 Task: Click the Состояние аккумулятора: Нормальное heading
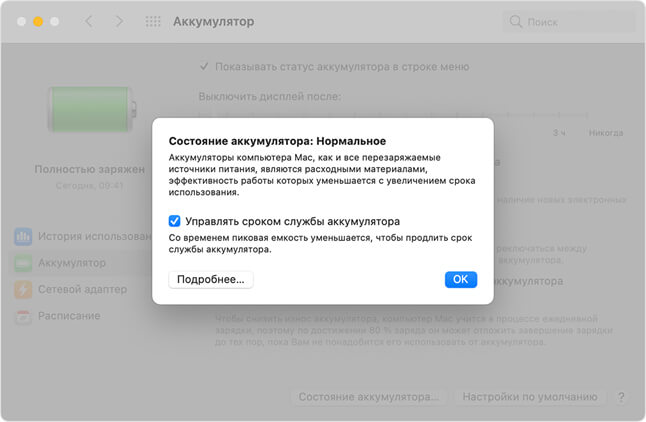pyautogui.click(x=277, y=141)
